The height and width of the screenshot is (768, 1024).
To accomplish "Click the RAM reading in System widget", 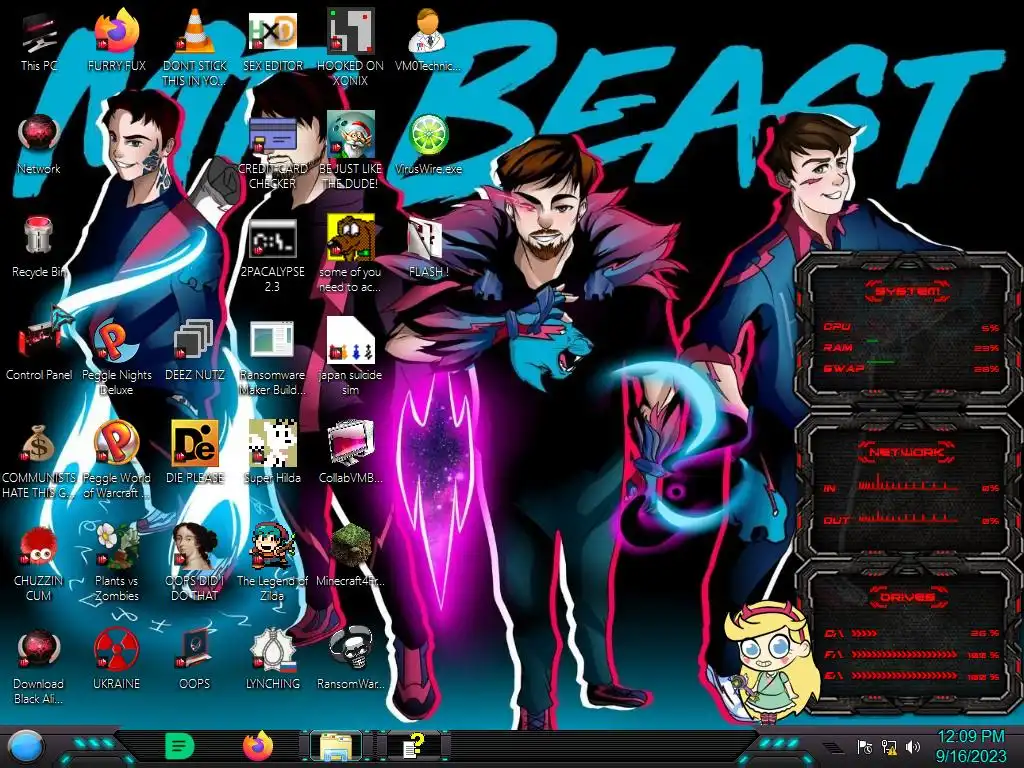I will click(x=912, y=347).
